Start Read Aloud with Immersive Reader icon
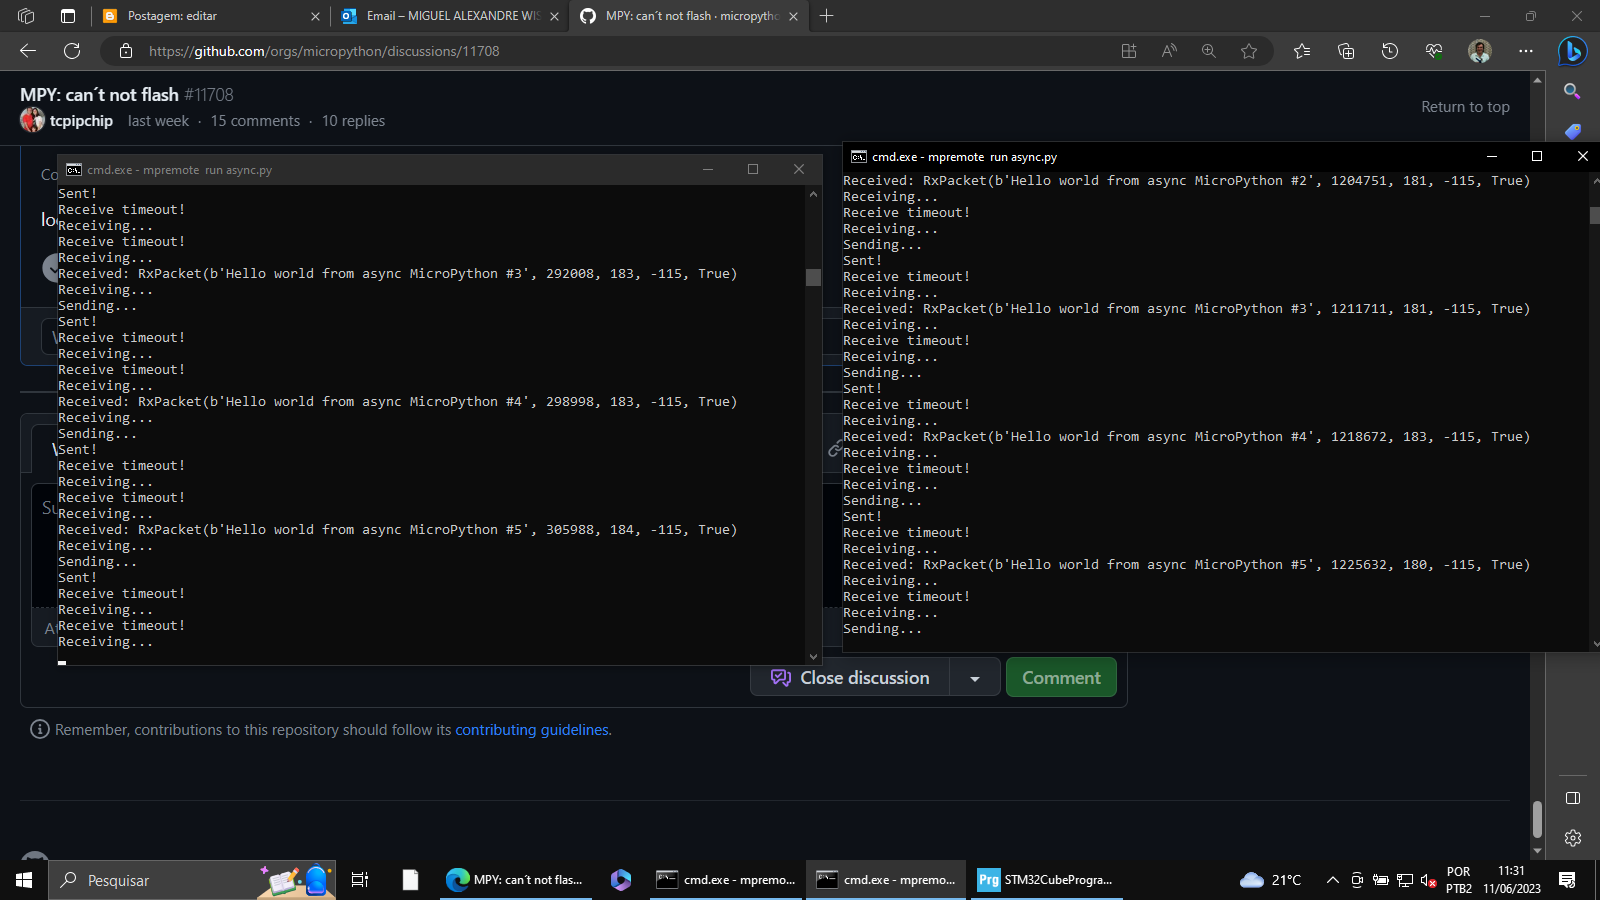The height and width of the screenshot is (900, 1600). pyautogui.click(x=1168, y=51)
